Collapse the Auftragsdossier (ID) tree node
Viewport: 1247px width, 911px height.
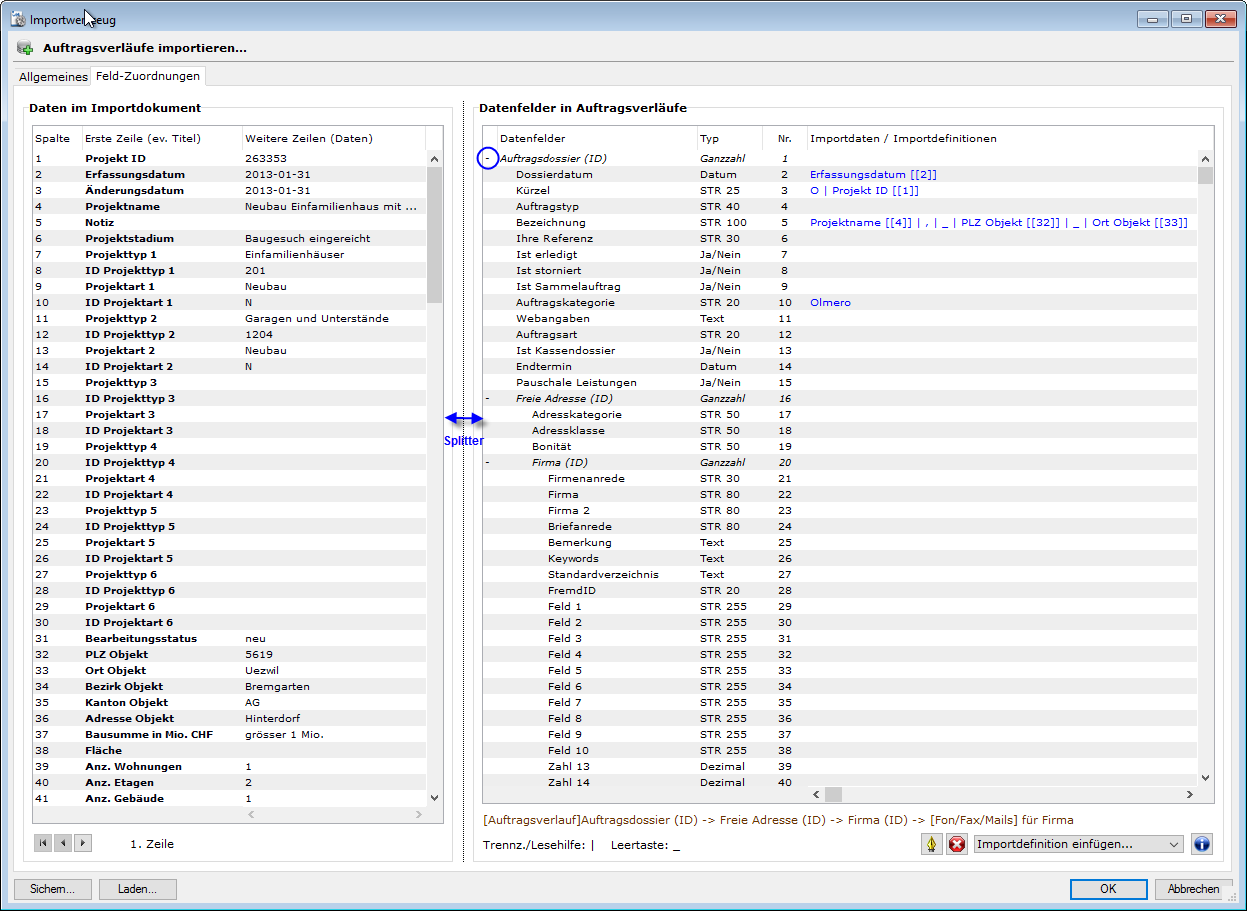pos(487,158)
